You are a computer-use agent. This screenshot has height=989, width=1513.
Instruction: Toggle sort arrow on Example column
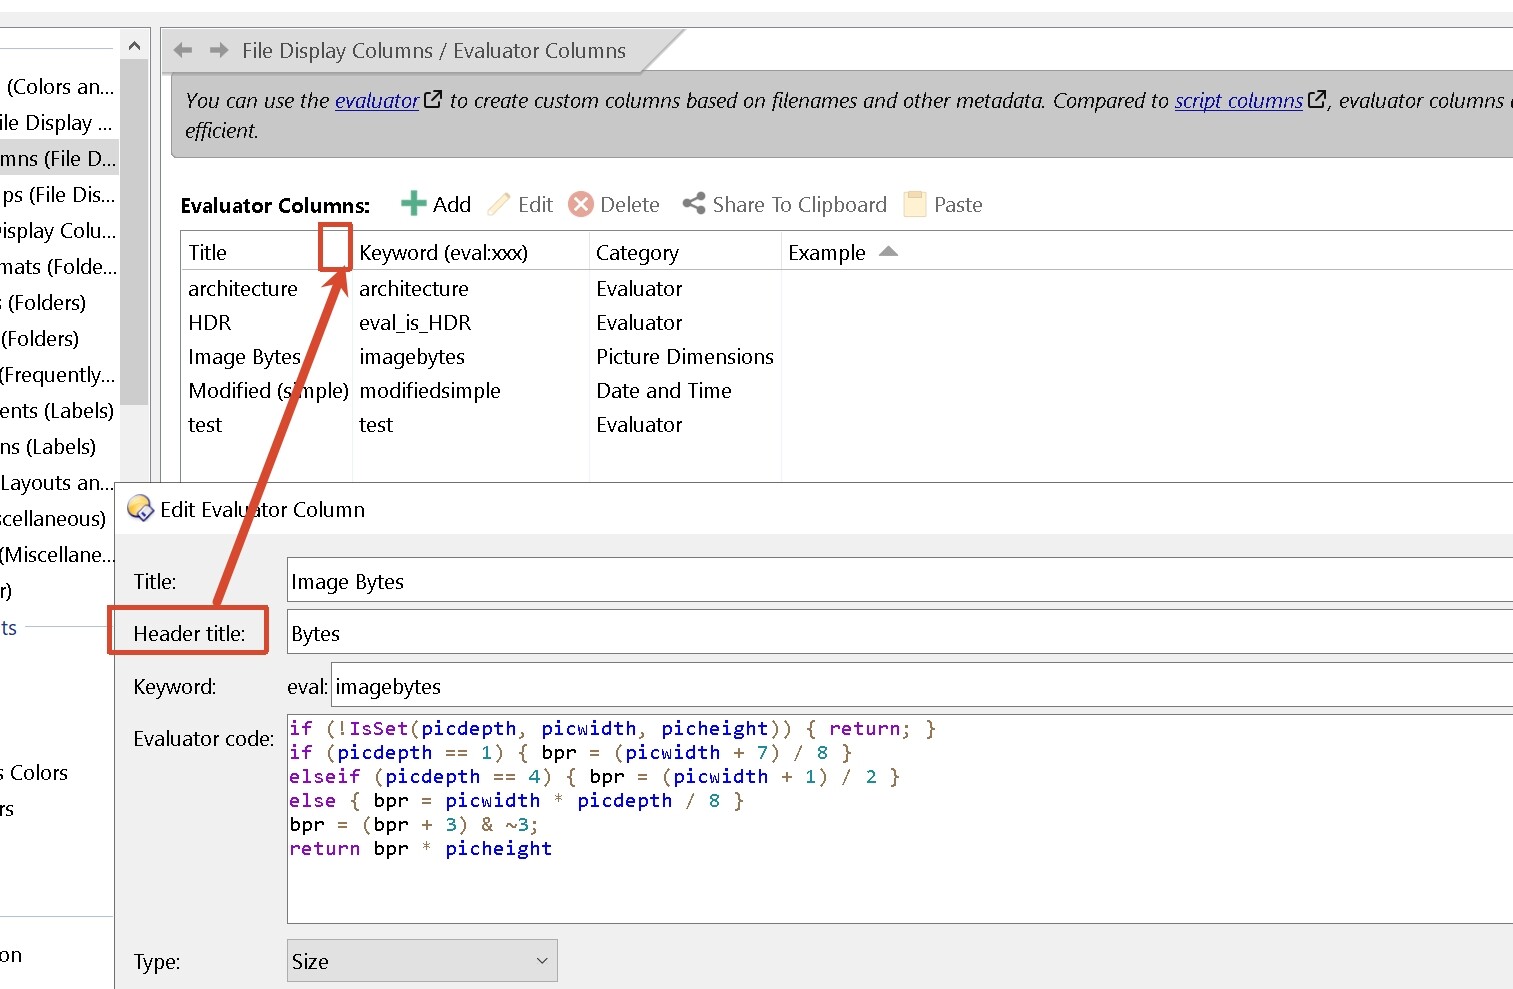(888, 252)
